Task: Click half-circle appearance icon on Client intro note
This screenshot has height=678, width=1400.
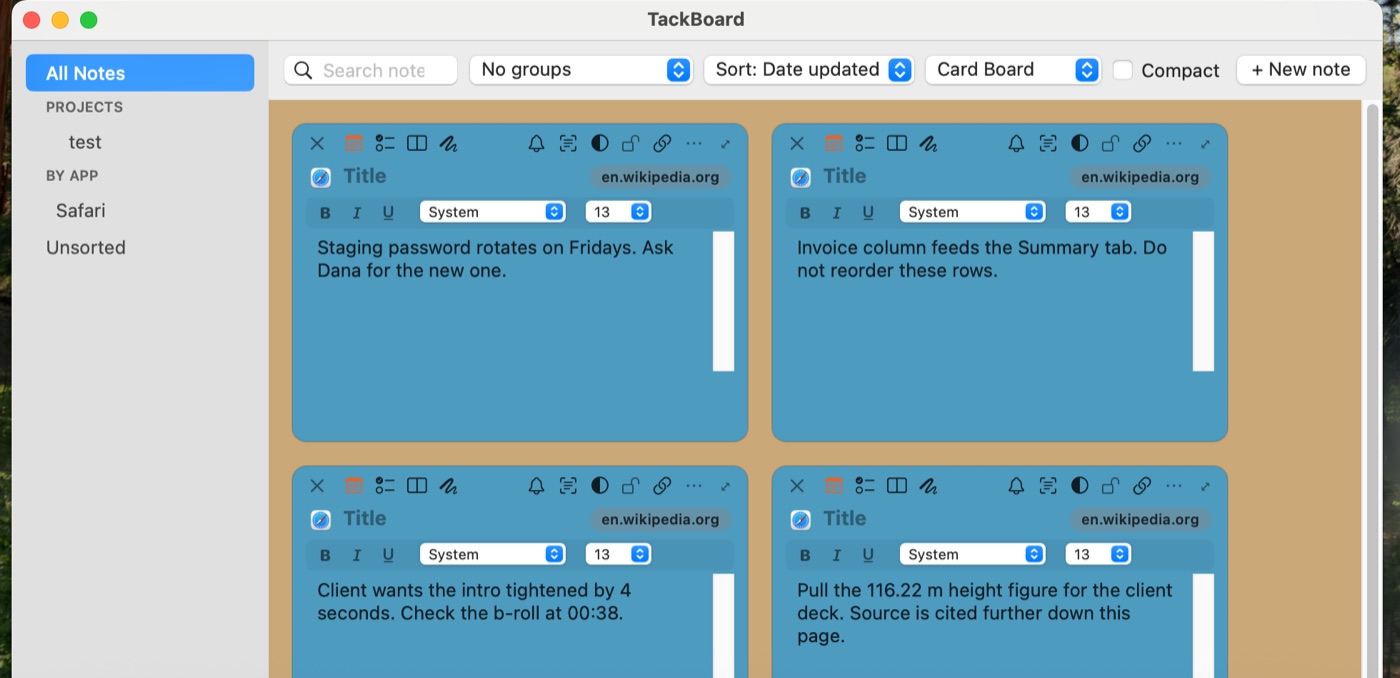Action: (x=600, y=486)
